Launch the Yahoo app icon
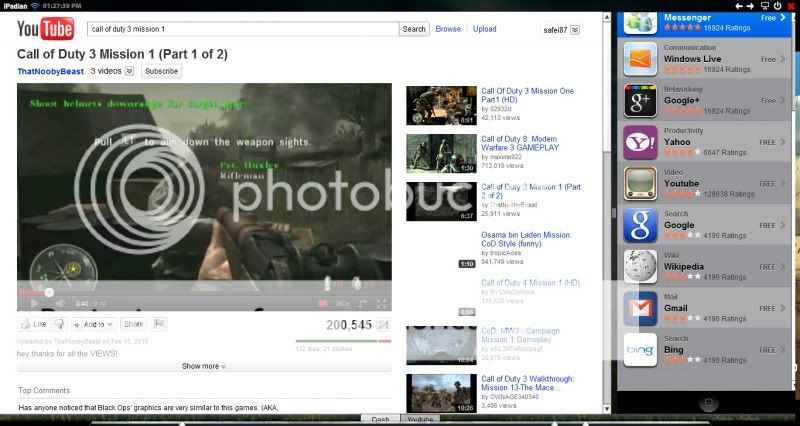 [640, 141]
